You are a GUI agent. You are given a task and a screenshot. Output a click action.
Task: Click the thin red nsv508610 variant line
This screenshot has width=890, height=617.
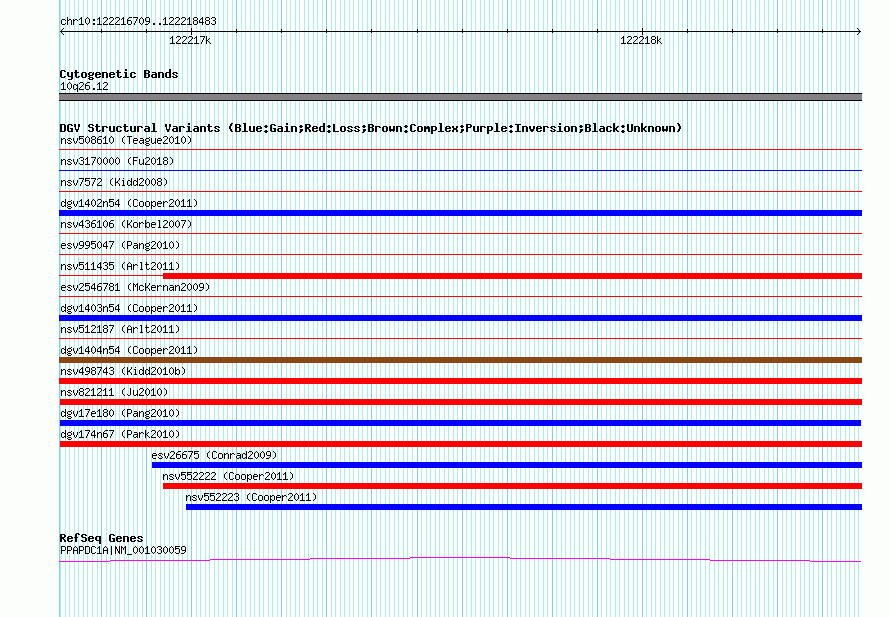(460, 150)
